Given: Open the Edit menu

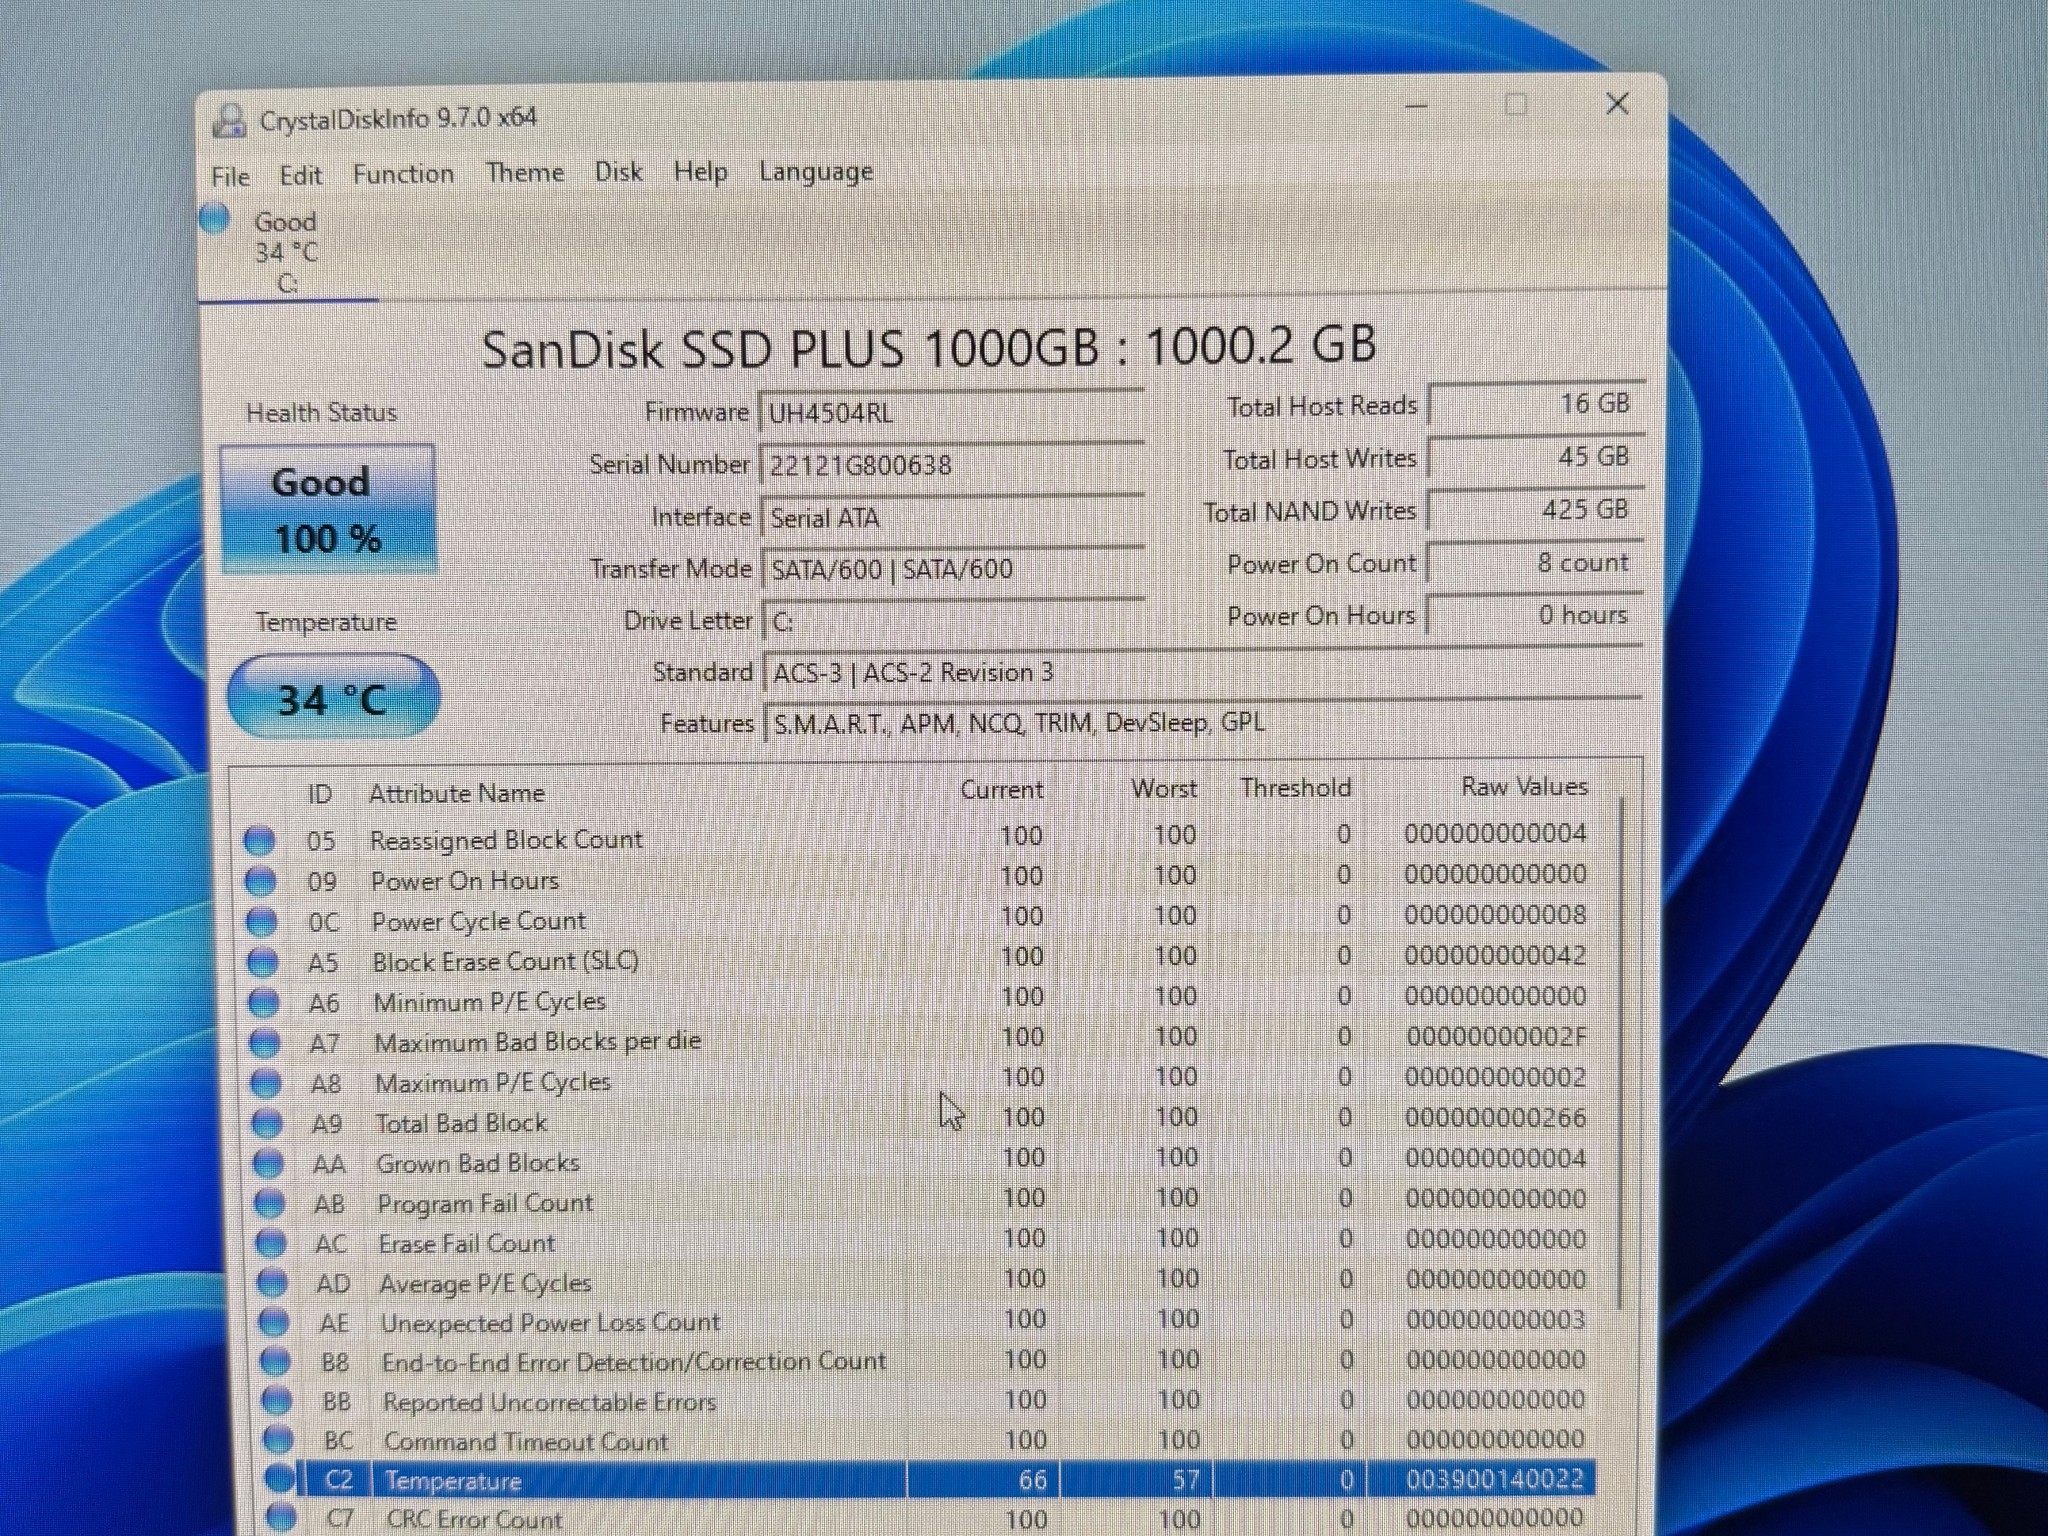Looking at the screenshot, I should click(300, 175).
